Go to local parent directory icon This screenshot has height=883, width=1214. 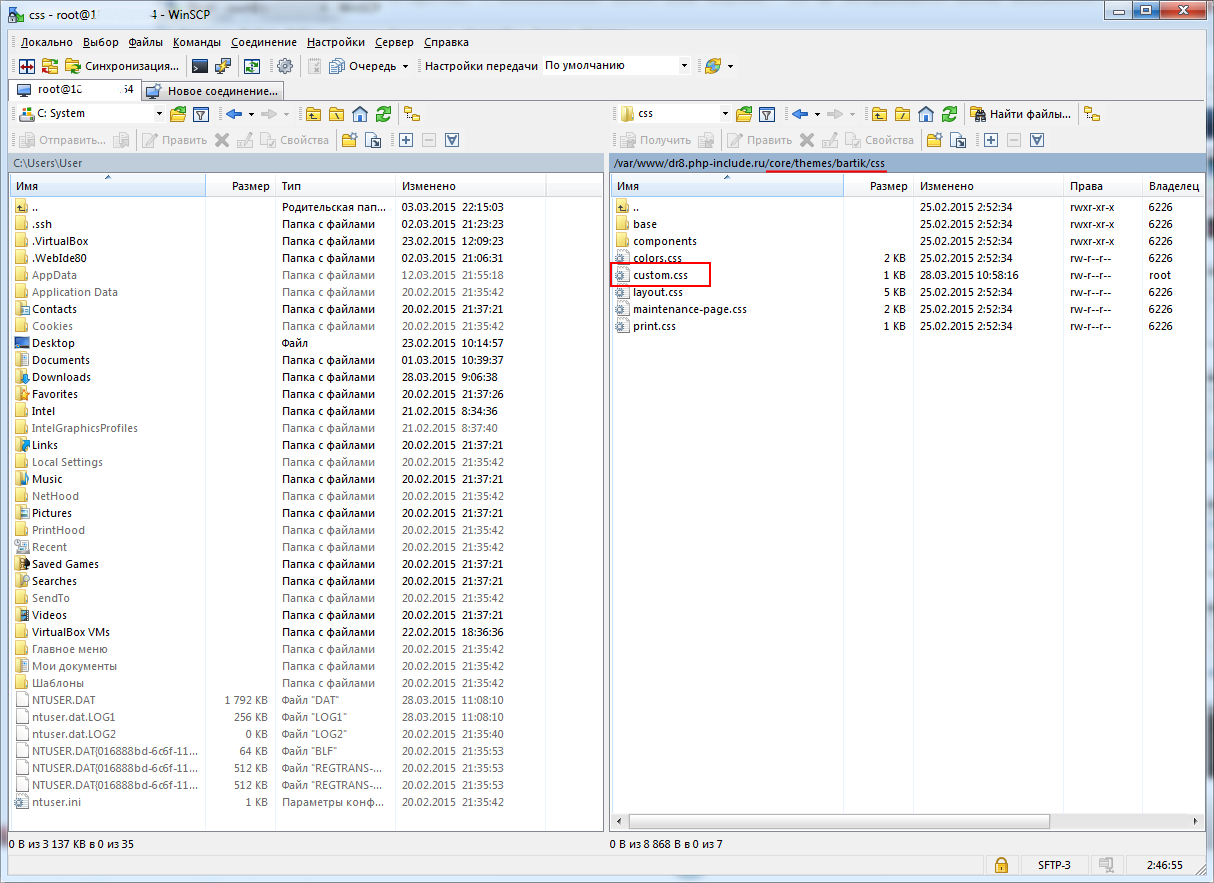coord(314,114)
